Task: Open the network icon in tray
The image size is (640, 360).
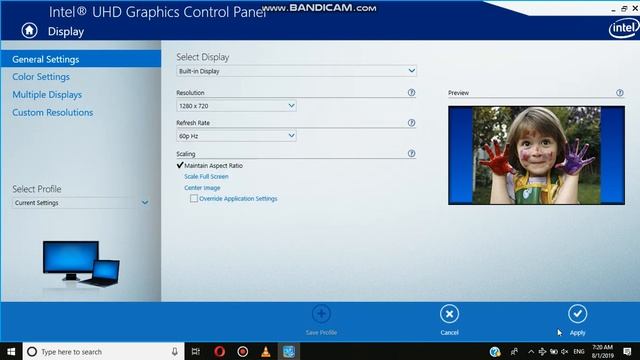Action: pos(542,351)
